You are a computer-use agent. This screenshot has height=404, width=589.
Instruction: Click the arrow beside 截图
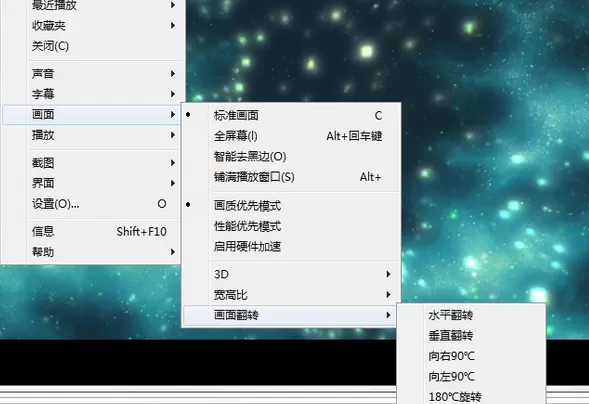tap(173, 163)
